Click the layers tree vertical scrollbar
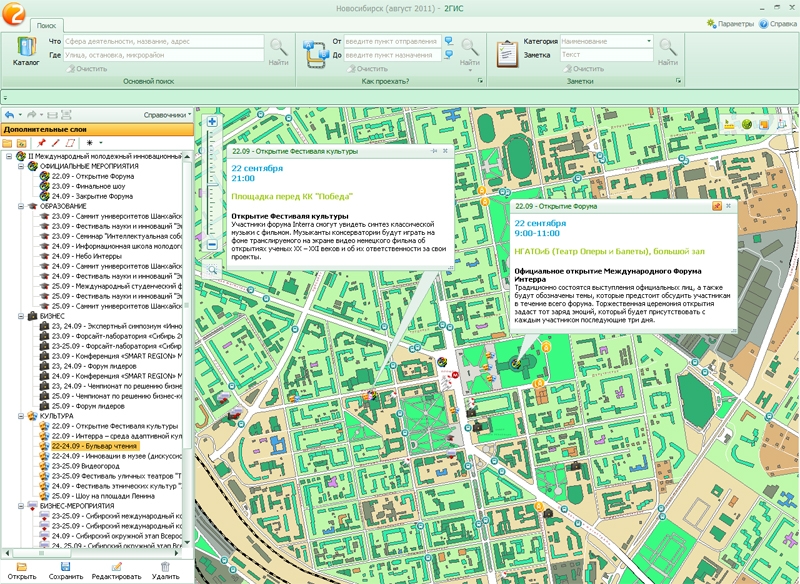Screen dimensions: 800x584 point(187,348)
